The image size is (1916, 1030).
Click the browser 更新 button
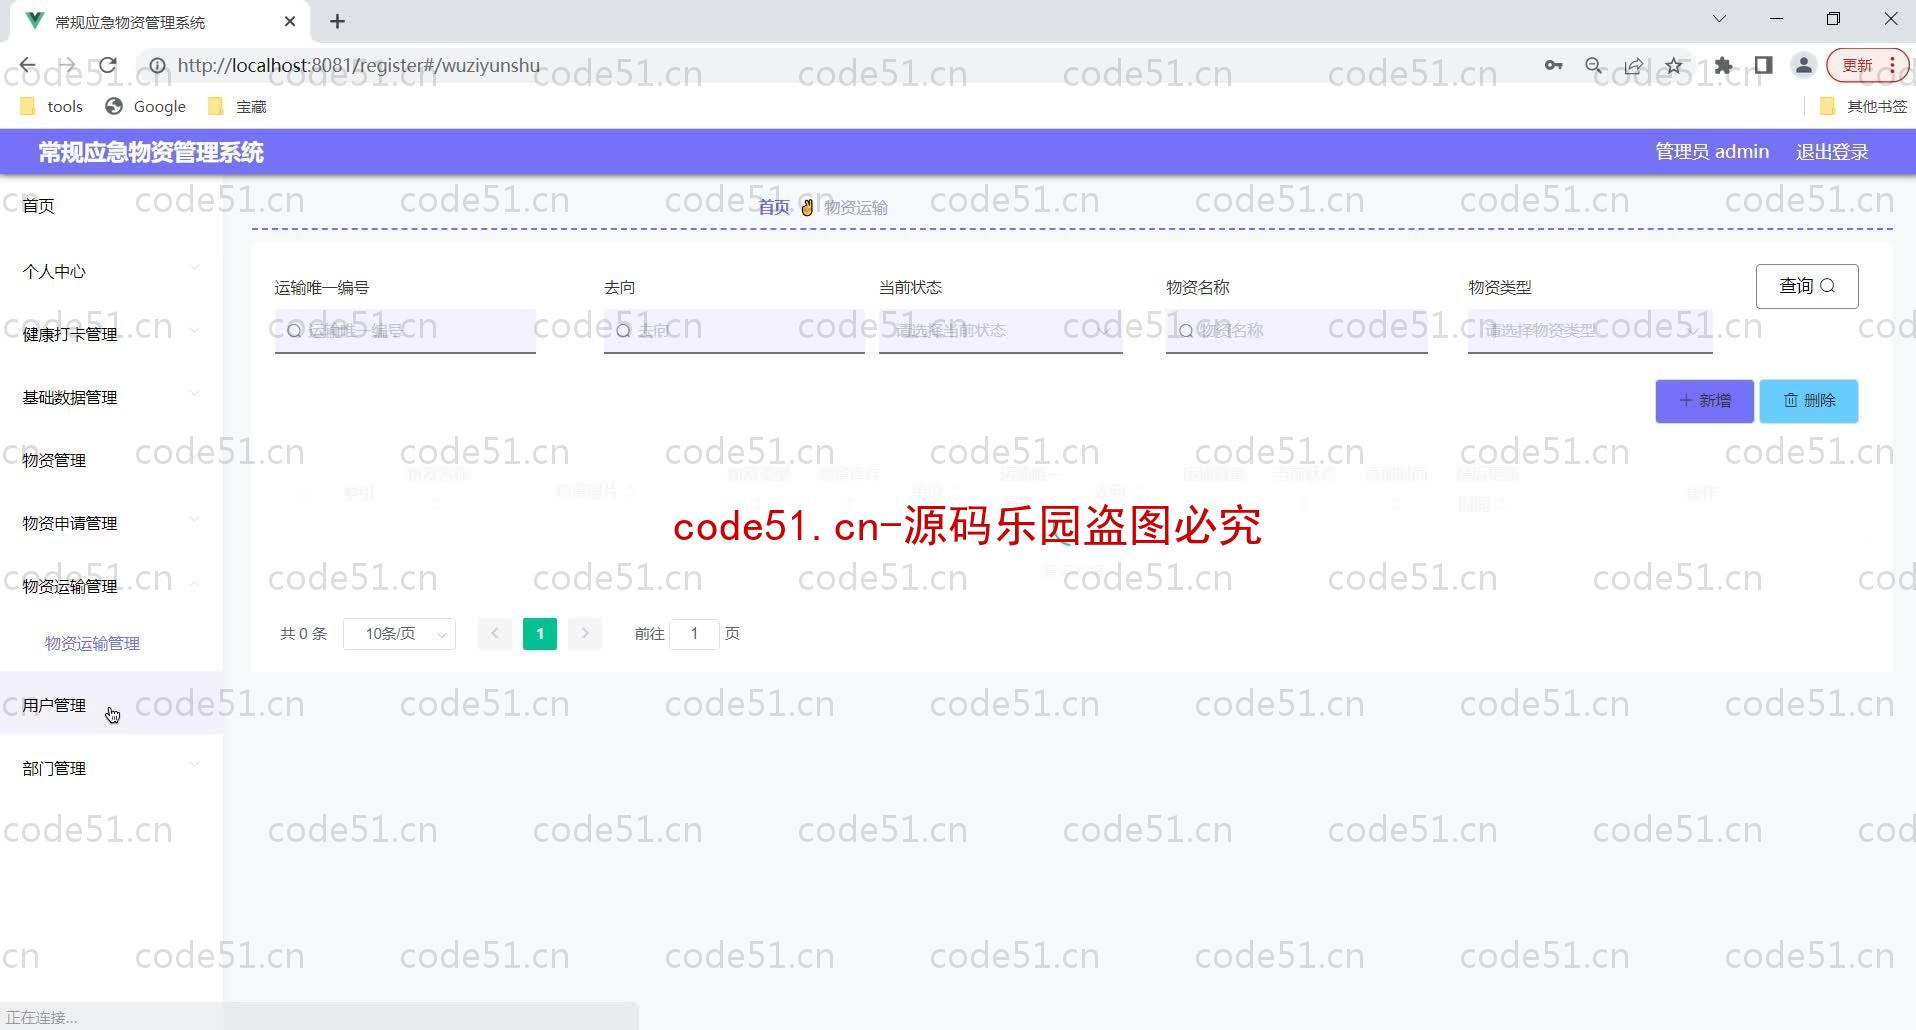[x=1867, y=66]
